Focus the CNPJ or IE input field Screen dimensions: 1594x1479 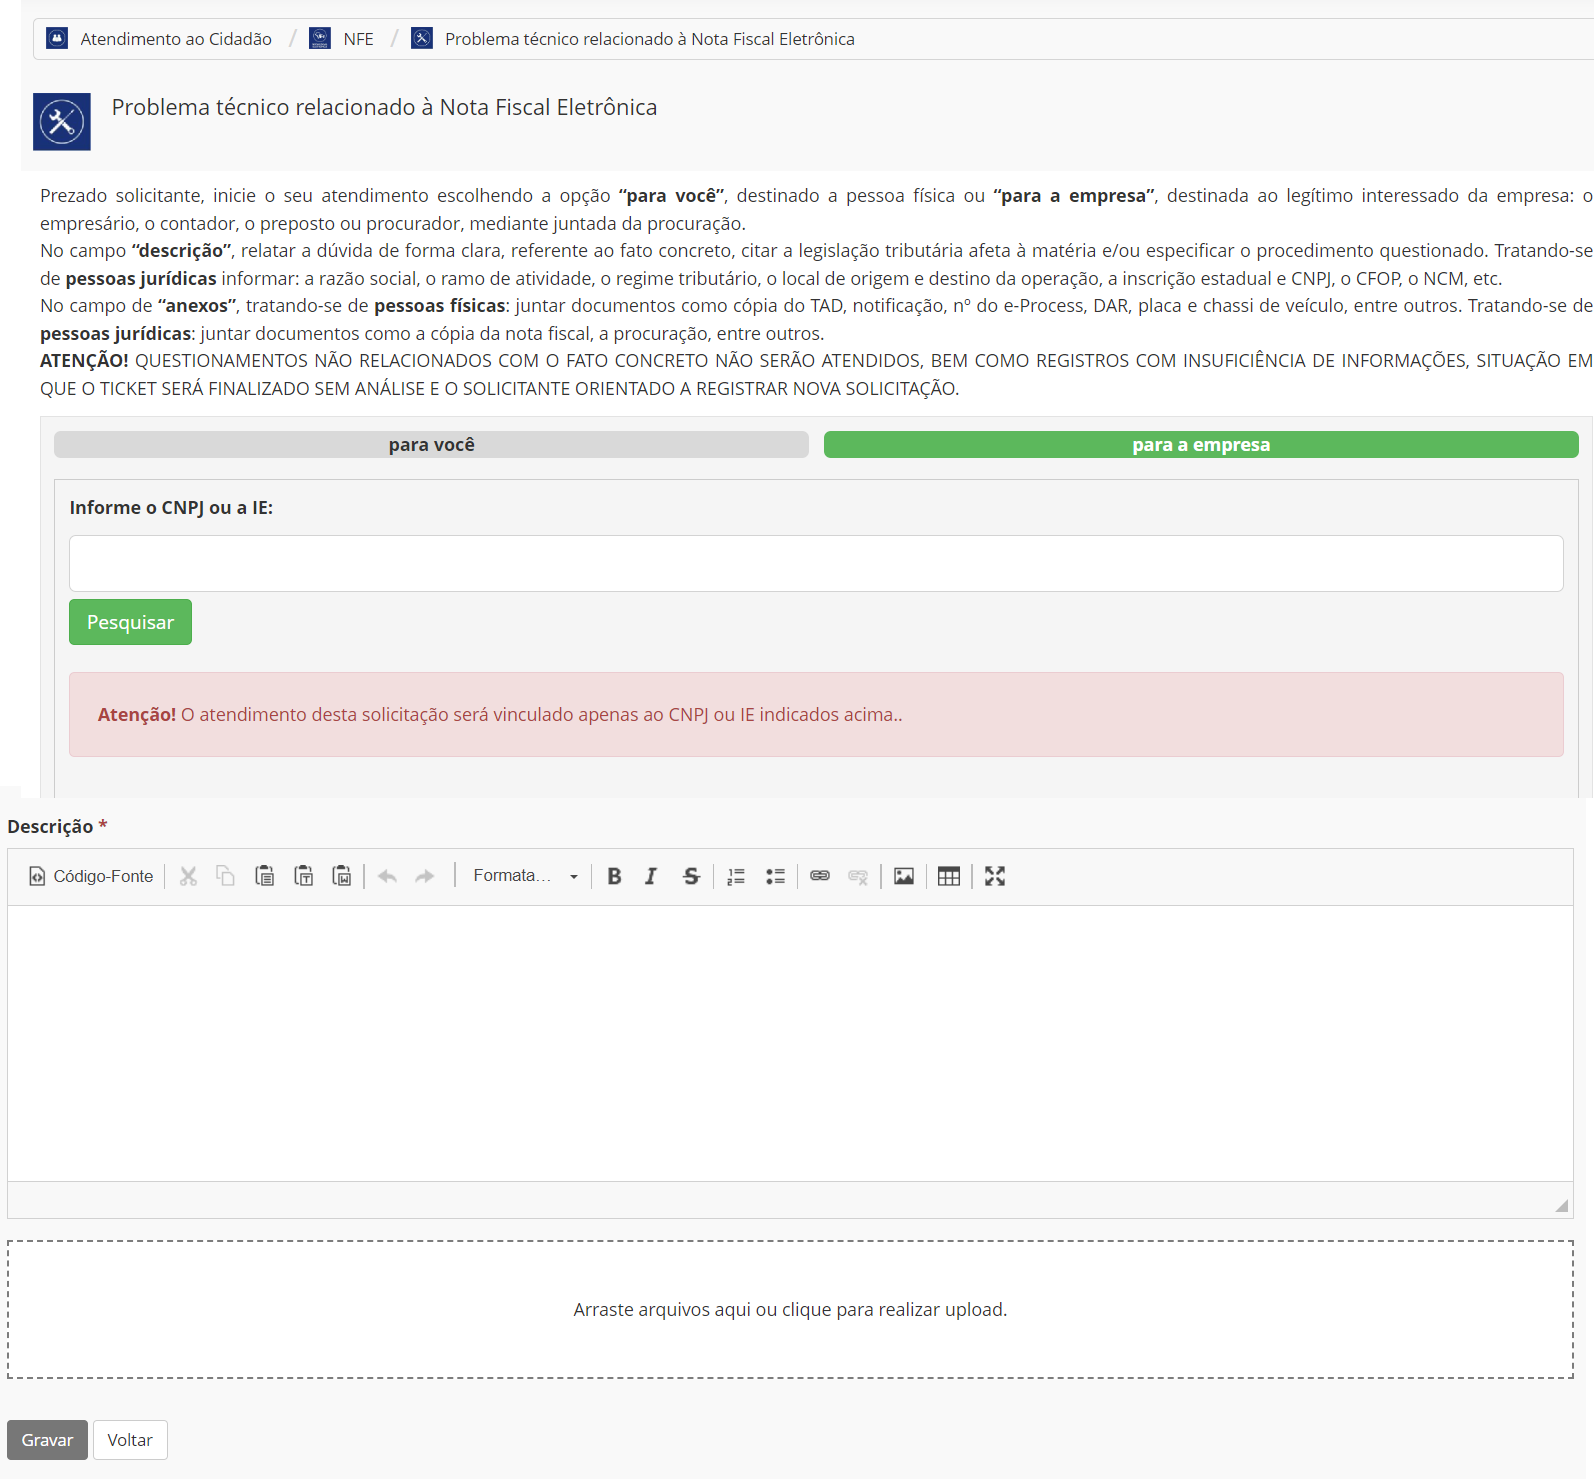815,563
